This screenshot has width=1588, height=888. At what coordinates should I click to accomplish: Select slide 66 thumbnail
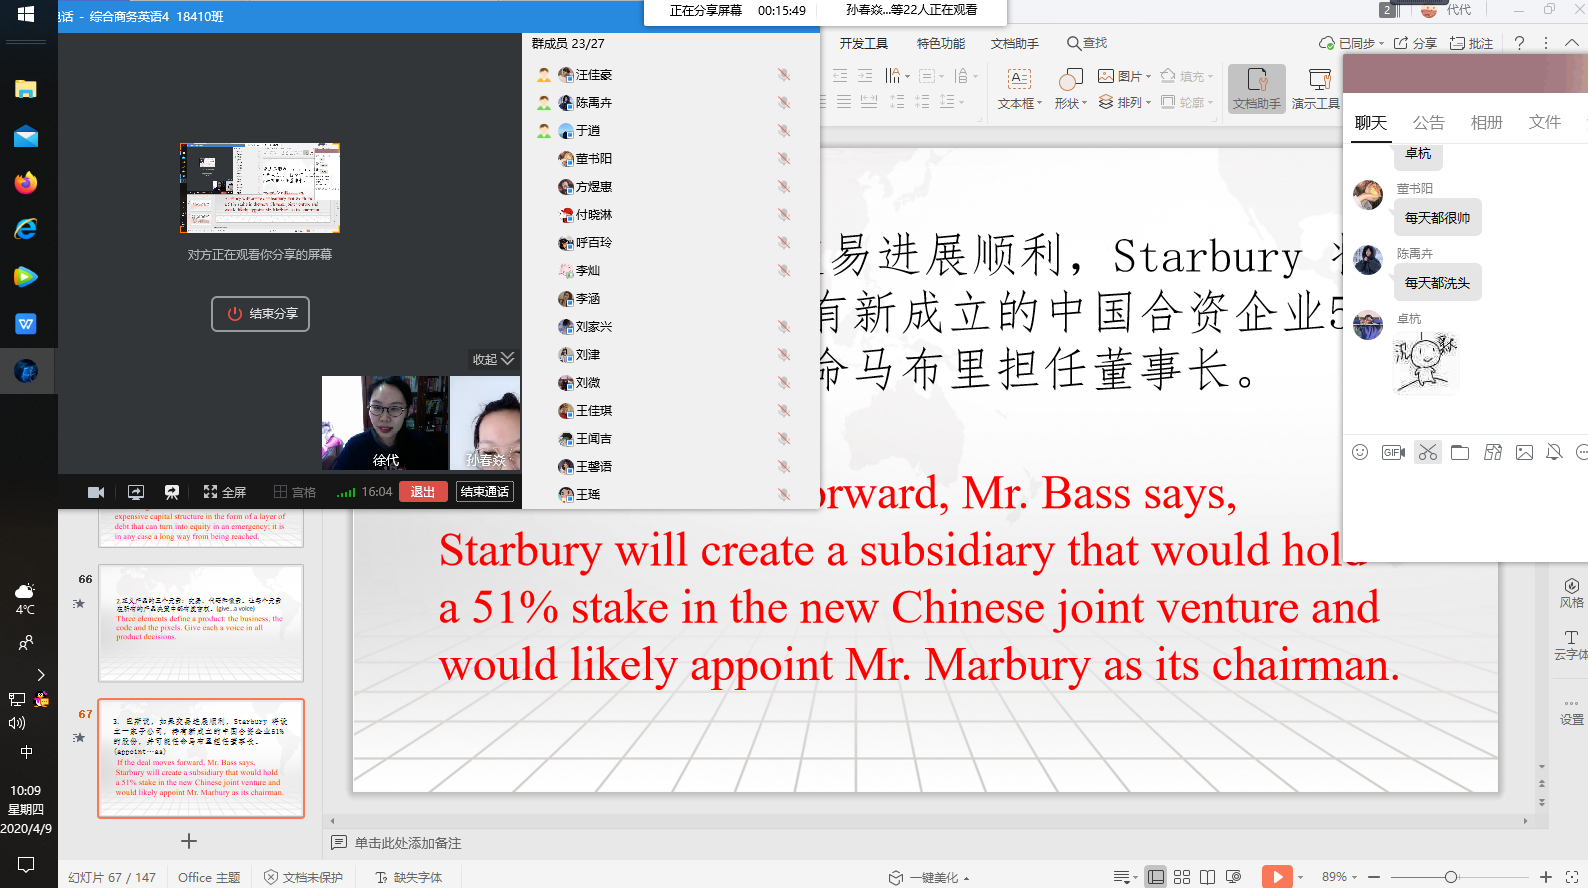tap(201, 623)
